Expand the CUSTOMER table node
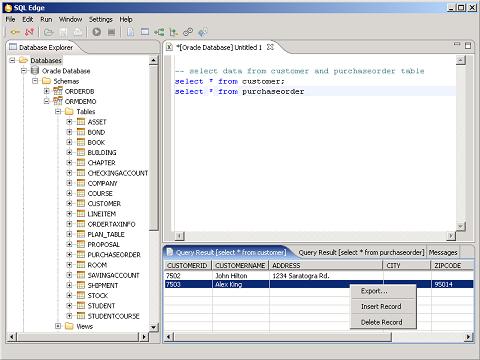The height and width of the screenshot is (360, 480). pyautogui.click(x=69, y=203)
